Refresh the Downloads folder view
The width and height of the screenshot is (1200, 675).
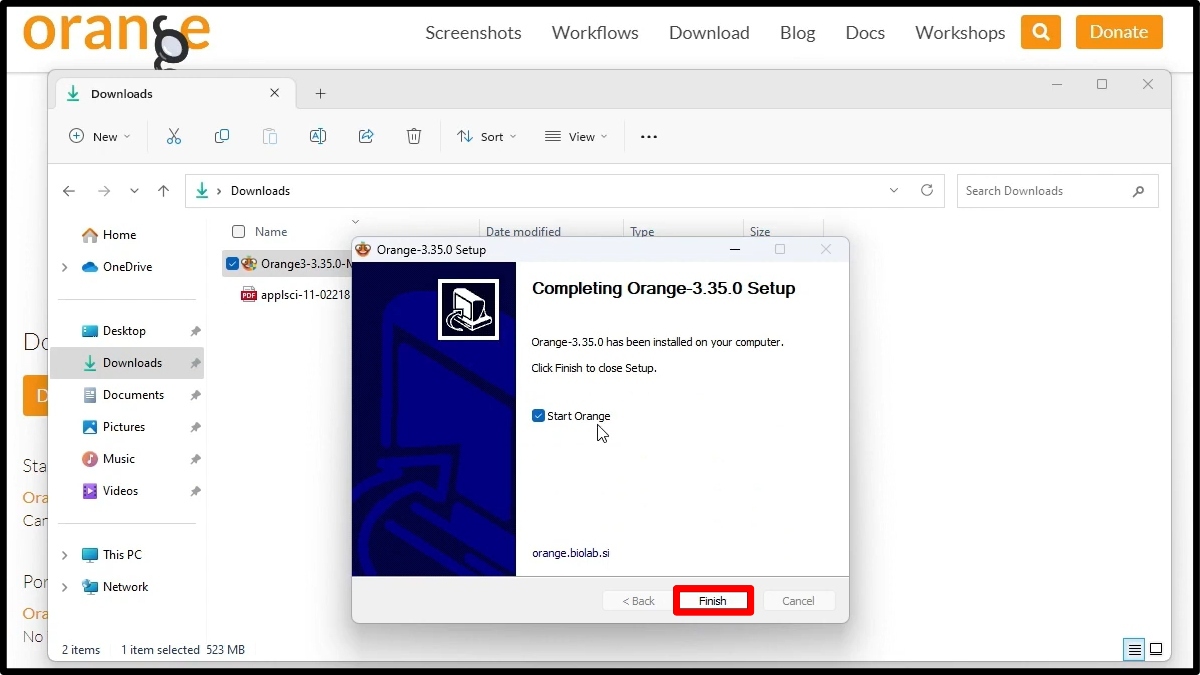tap(927, 190)
